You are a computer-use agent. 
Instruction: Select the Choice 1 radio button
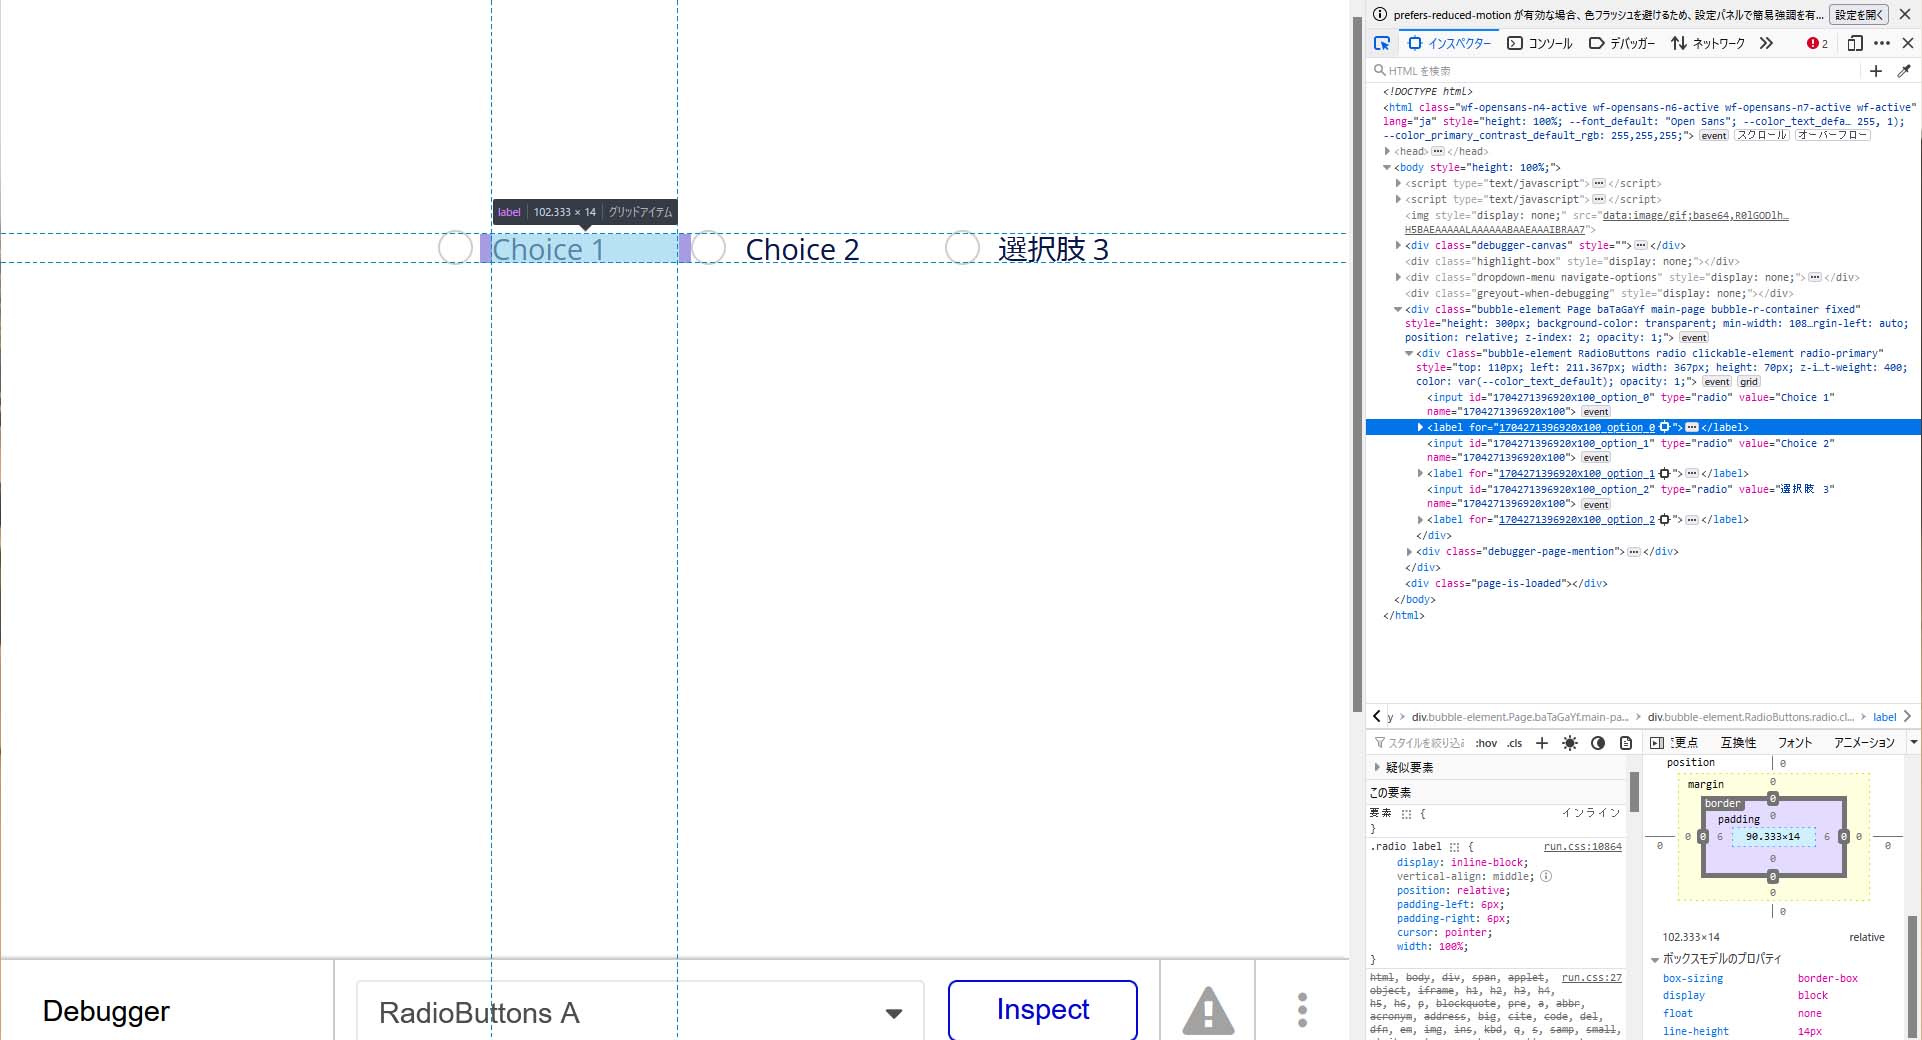[455, 248]
